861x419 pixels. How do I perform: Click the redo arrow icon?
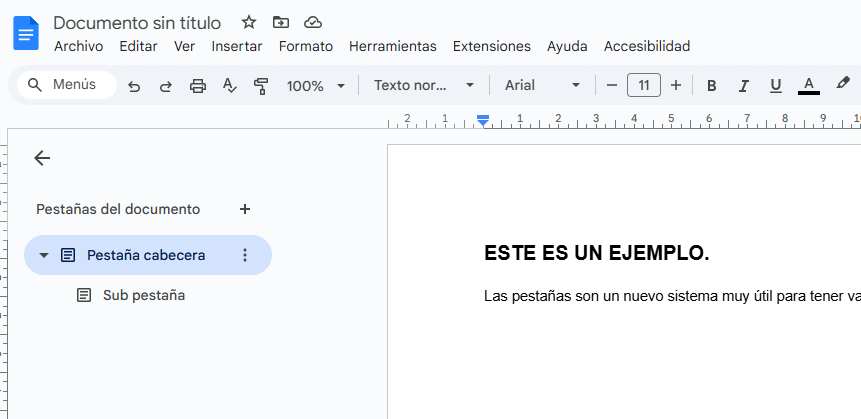pyautogui.click(x=166, y=86)
